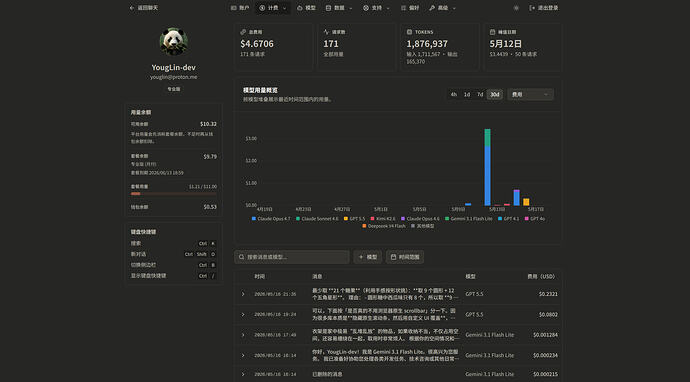
Task: Expand the support menu chevron
Action: point(388,8)
